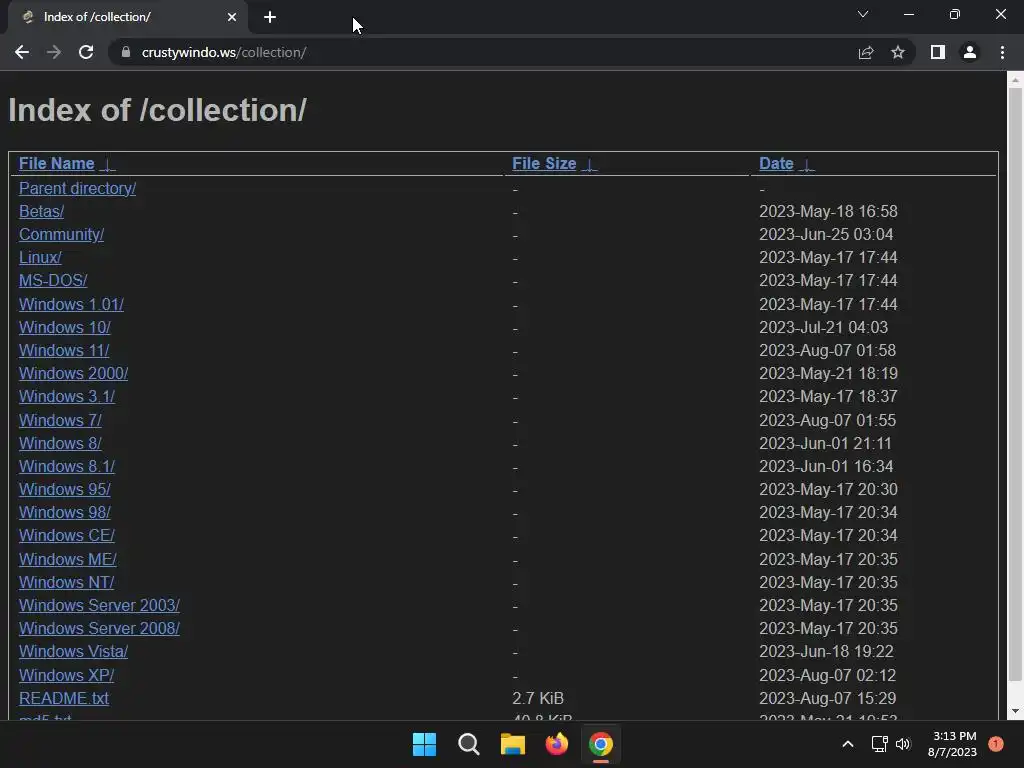Screen dimensions: 1024x768
Task: Click descending arrow next to File Name
Action: tap(108, 165)
